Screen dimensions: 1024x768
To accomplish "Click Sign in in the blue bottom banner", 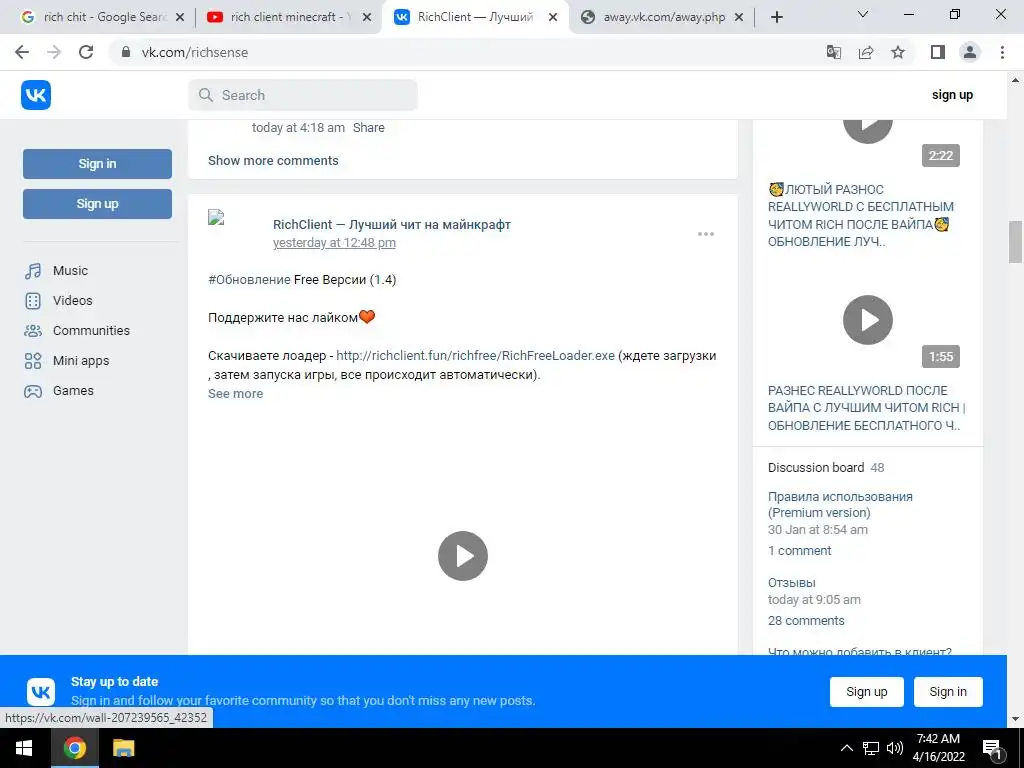I will click(x=948, y=692).
